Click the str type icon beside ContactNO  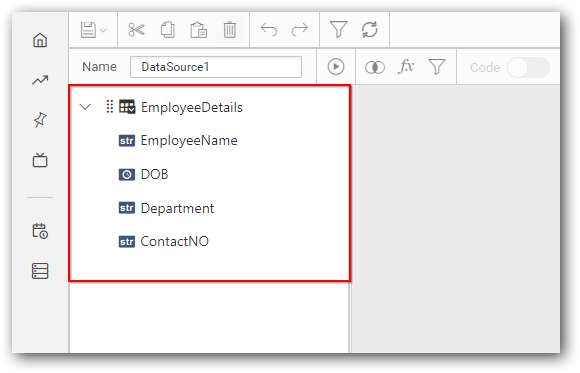click(x=127, y=242)
